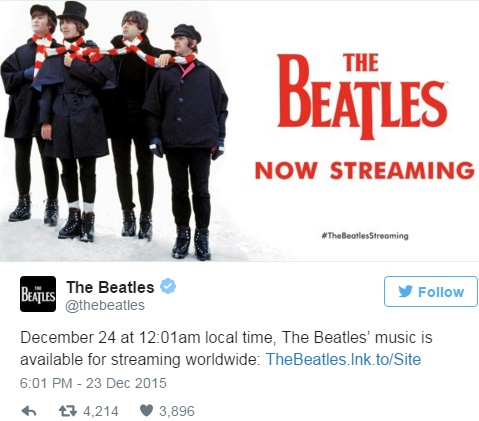The width and height of the screenshot is (479, 421).
Task: Click The Beatles display name
Action: [110, 287]
